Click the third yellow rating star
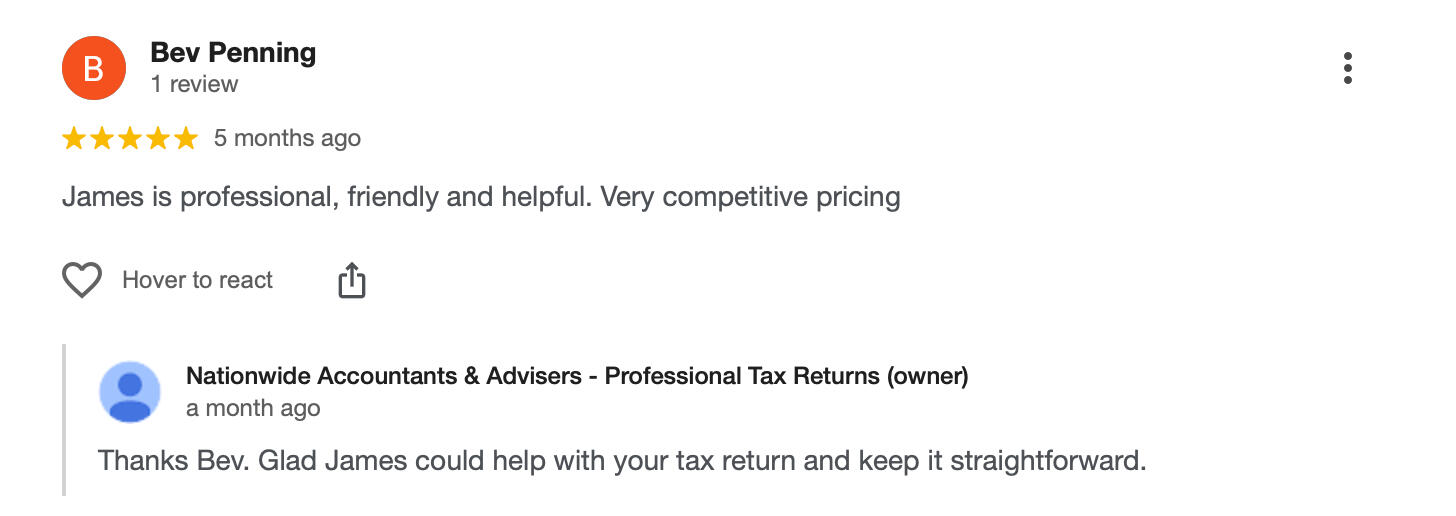Screen dimensions: 1456x516 coord(130,138)
